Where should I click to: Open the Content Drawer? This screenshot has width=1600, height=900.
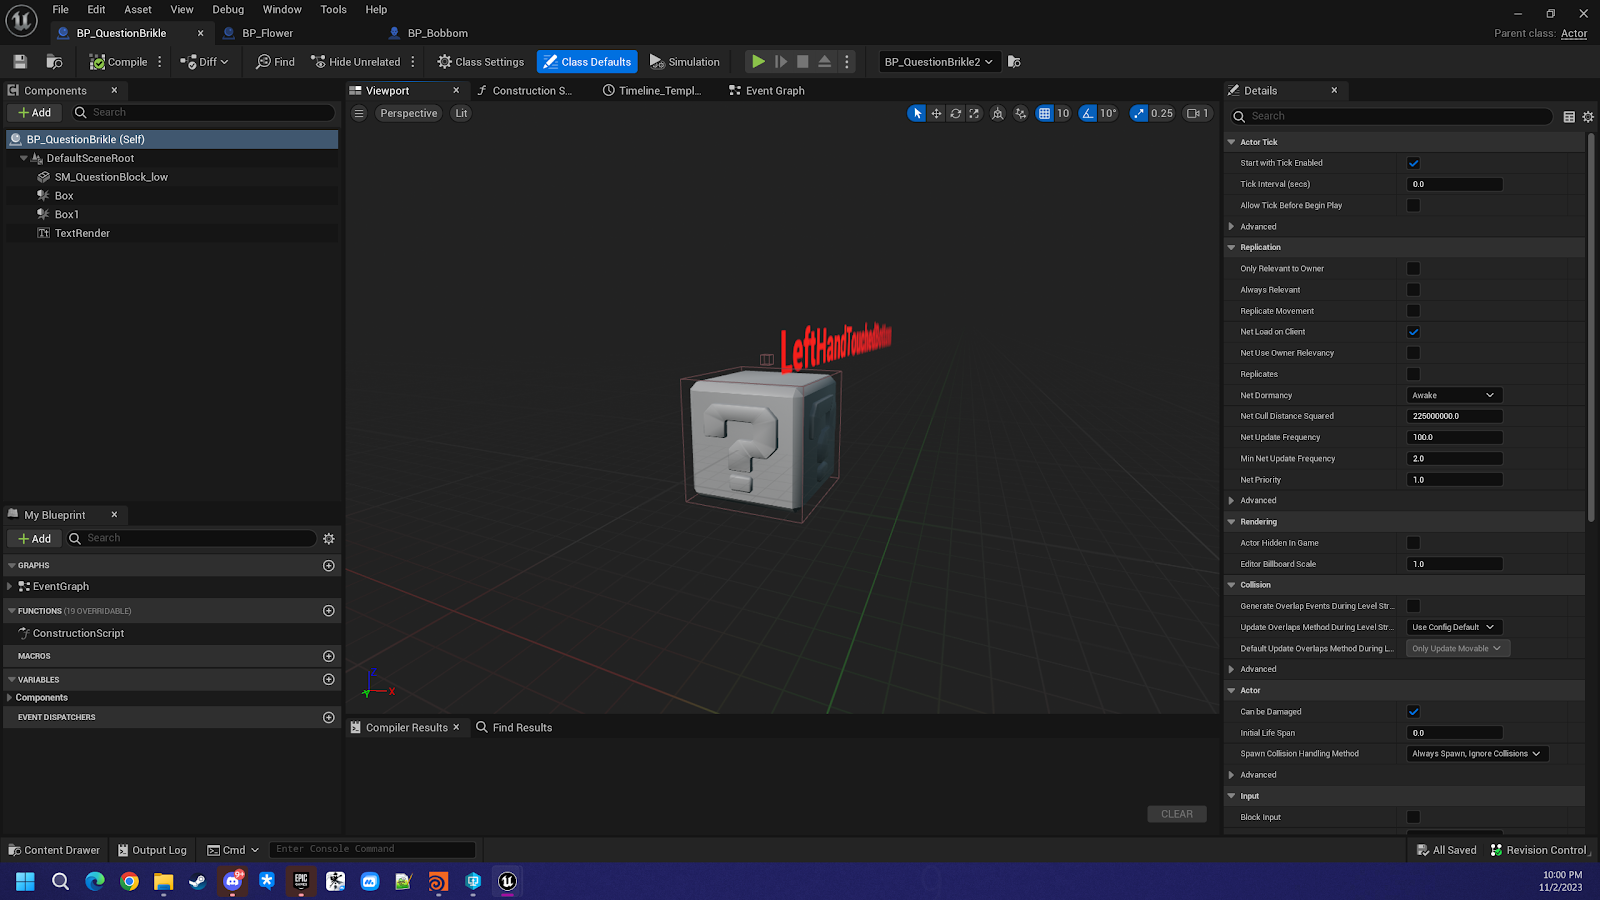point(54,850)
